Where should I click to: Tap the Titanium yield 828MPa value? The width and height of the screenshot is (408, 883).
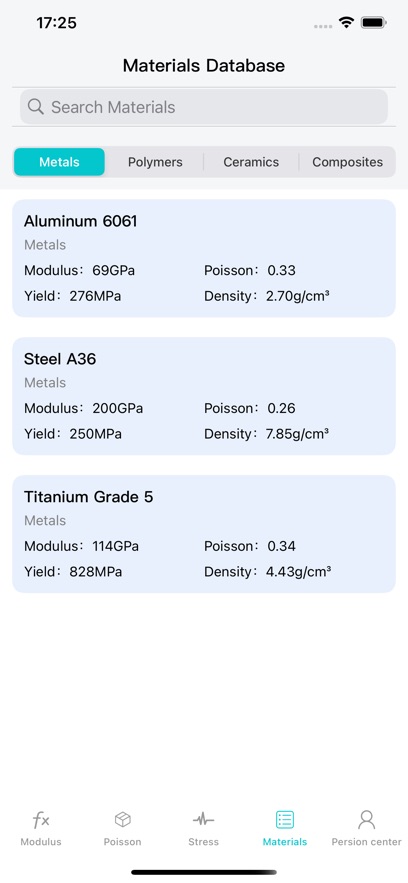96,572
